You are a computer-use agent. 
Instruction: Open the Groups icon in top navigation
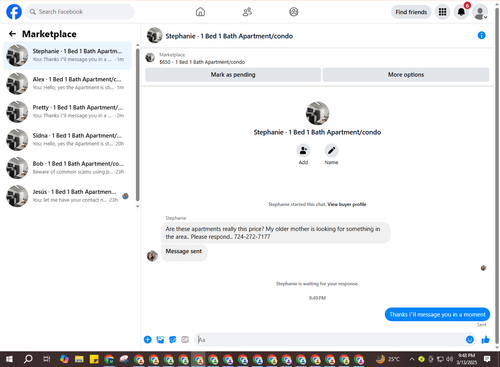(294, 12)
